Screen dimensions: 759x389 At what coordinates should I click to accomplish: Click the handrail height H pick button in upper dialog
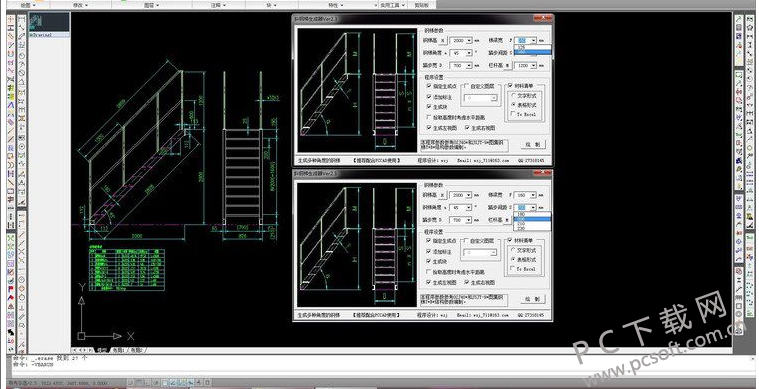click(507, 65)
